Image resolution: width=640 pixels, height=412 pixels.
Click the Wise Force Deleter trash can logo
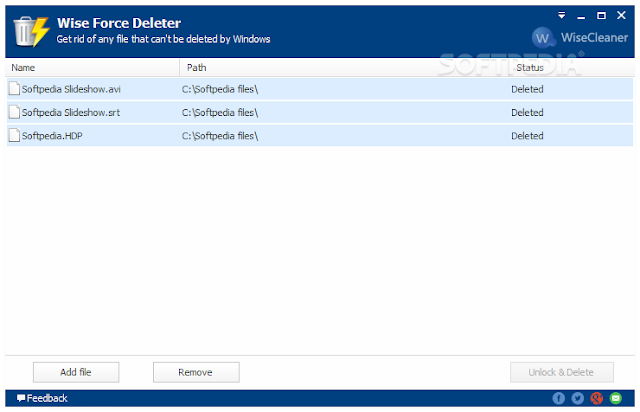(31, 31)
